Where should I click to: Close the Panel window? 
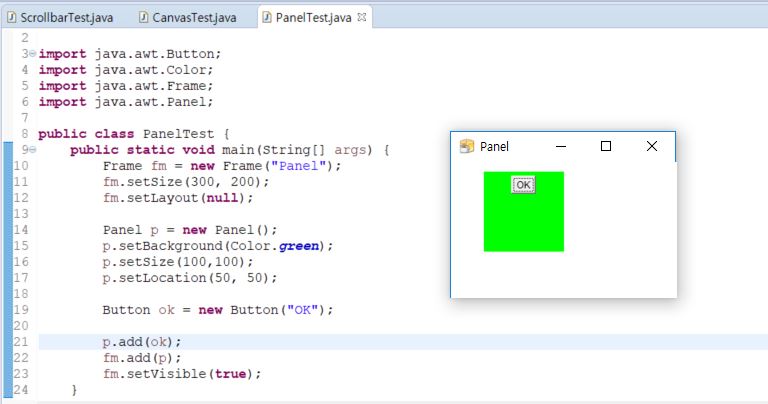click(x=651, y=146)
